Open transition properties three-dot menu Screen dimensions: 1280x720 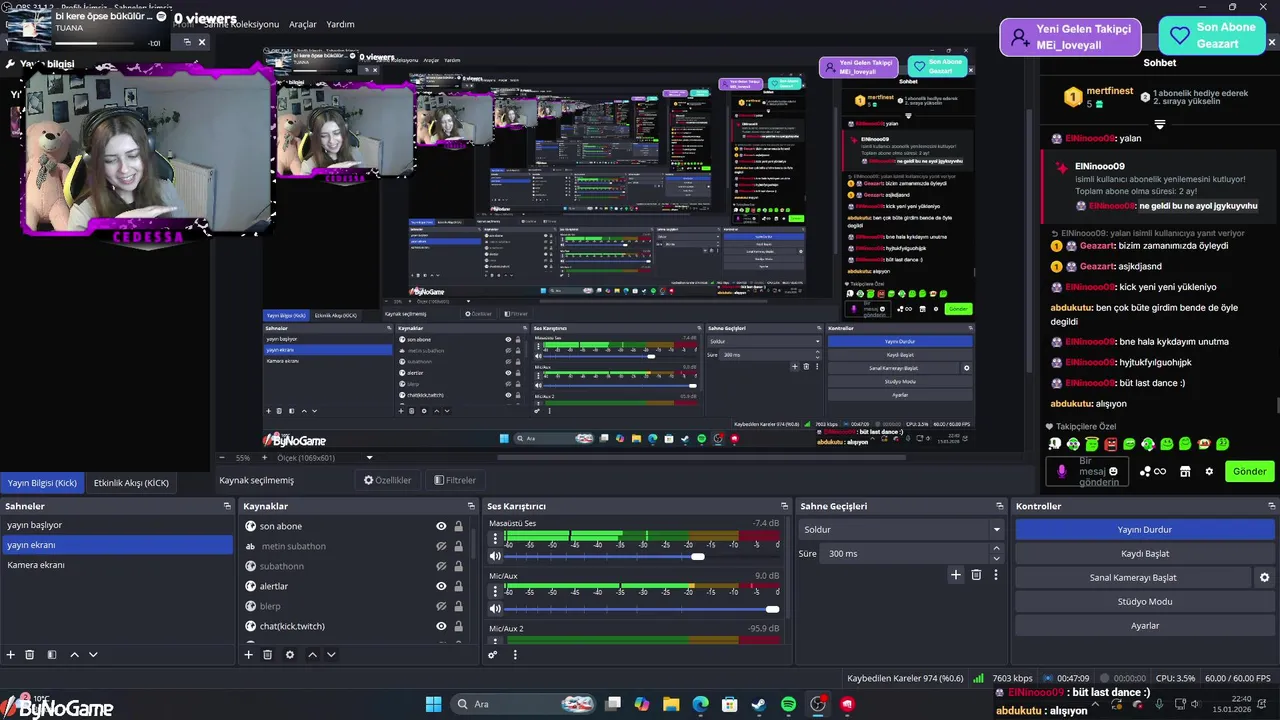click(x=996, y=575)
